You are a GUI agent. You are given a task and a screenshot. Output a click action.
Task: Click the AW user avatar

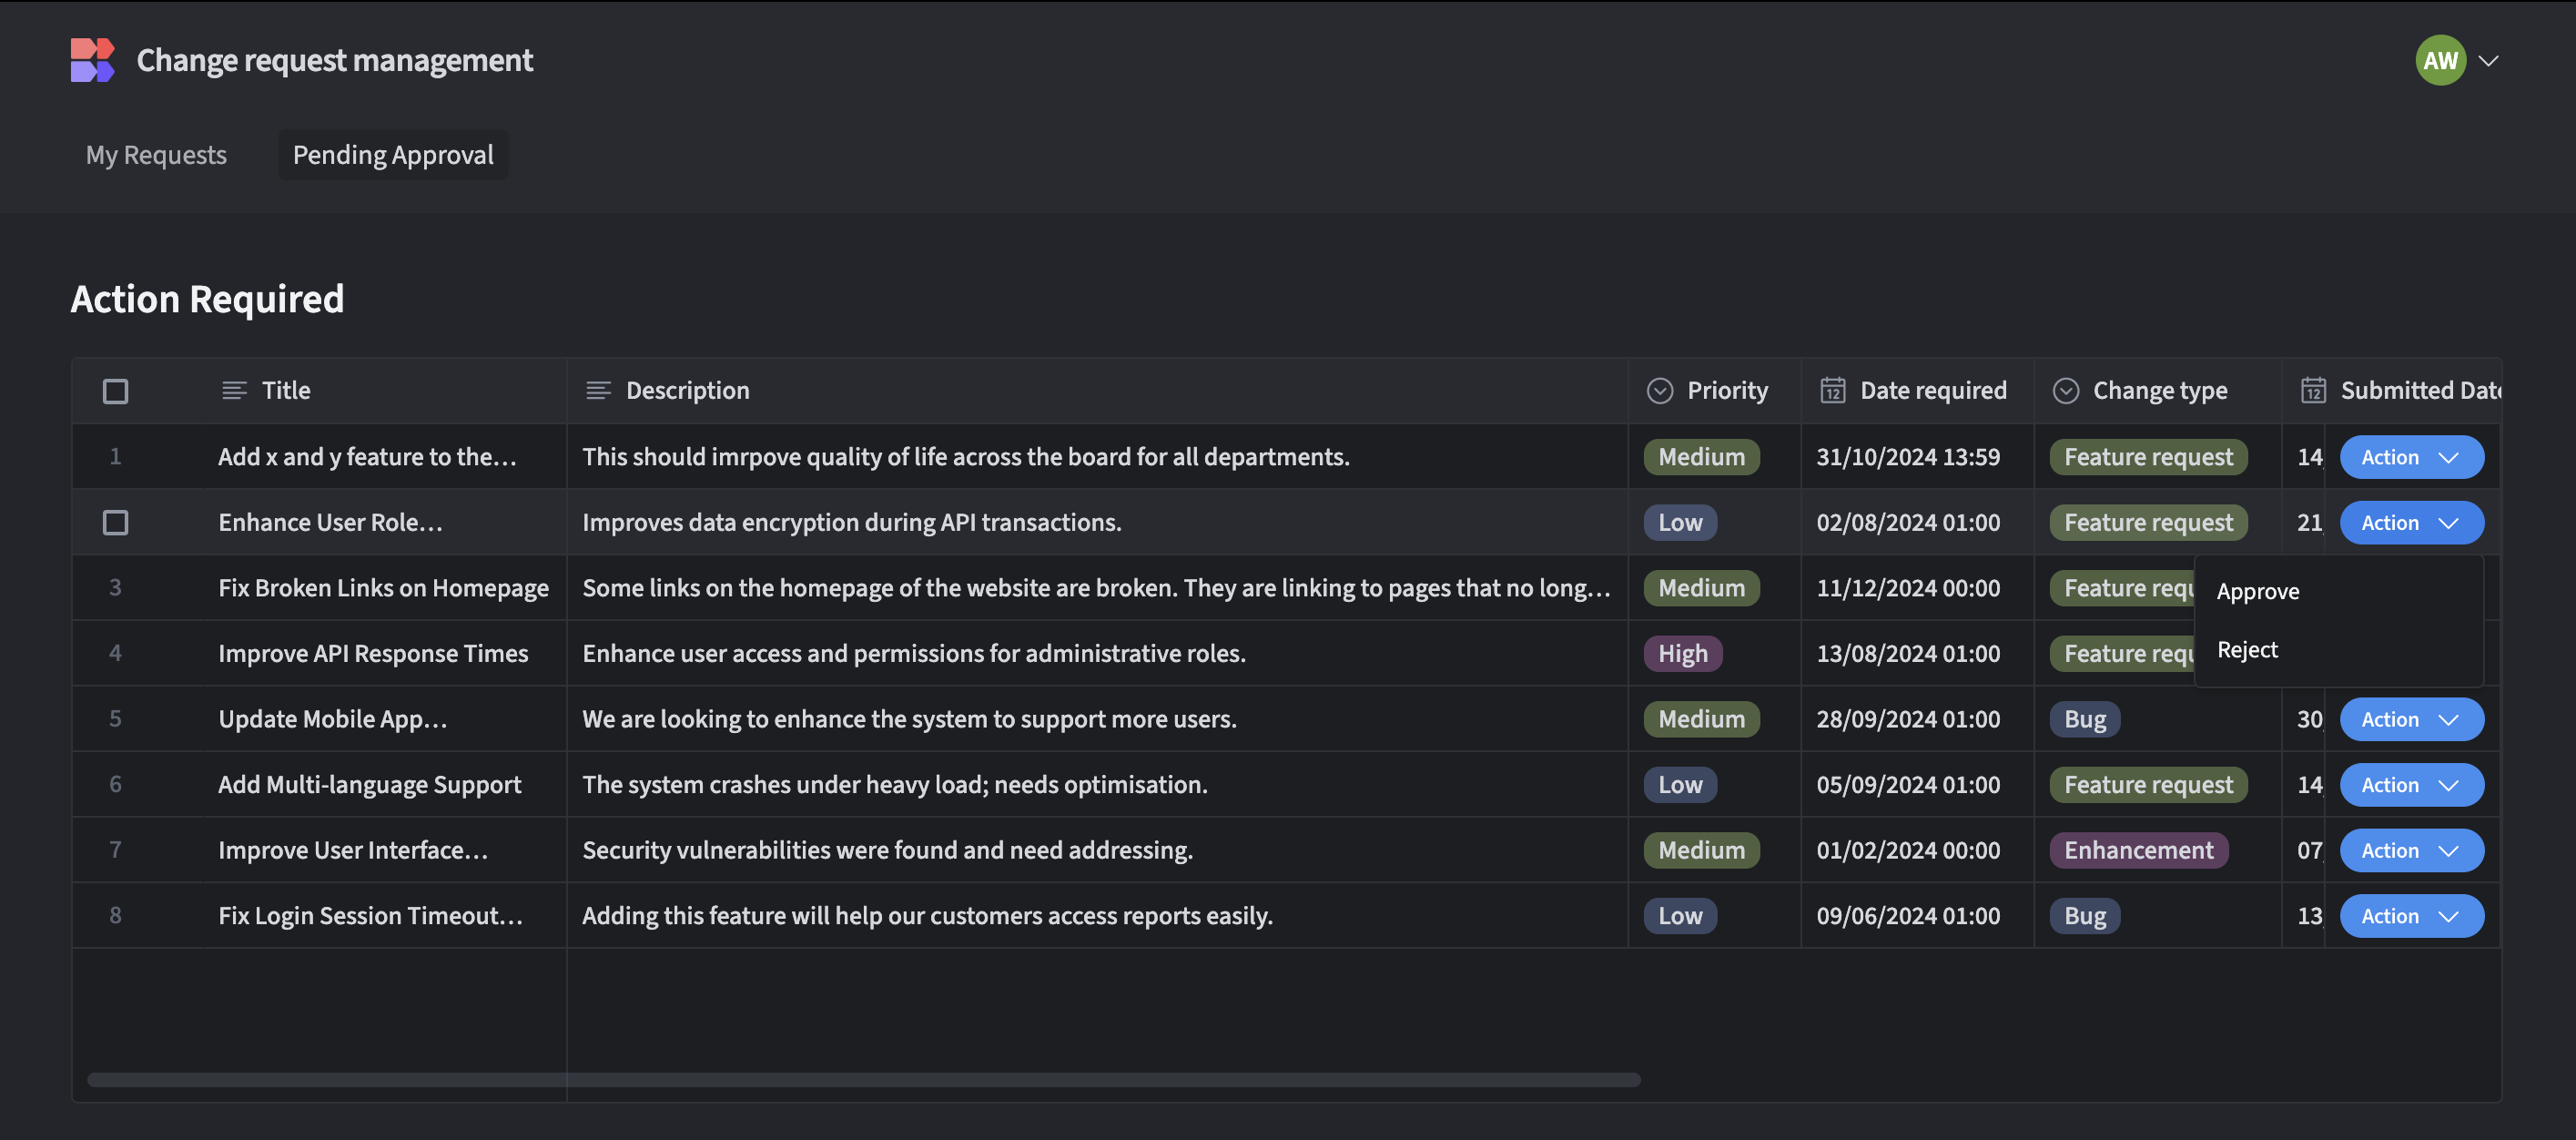pyautogui.click(x=2440, y=60)
